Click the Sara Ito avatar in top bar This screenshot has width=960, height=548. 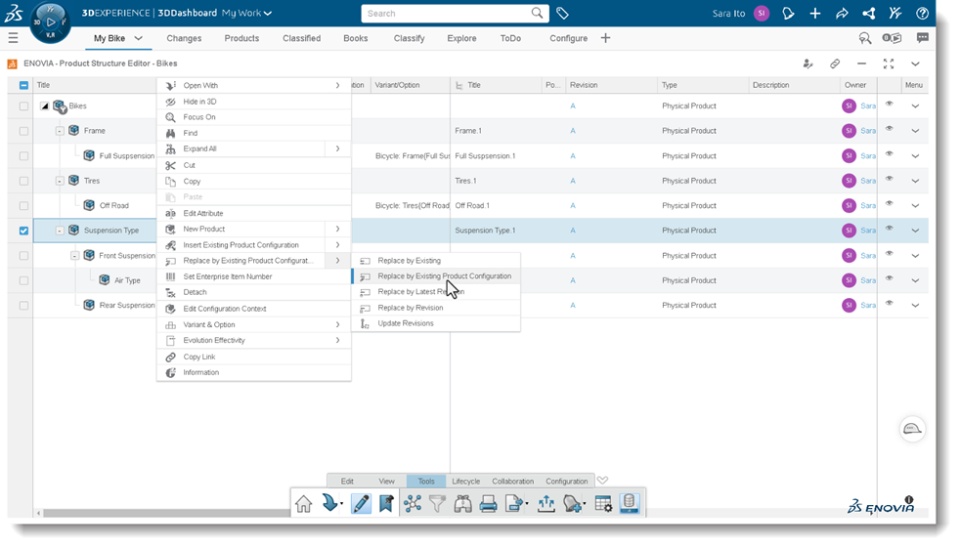point(761,13)
